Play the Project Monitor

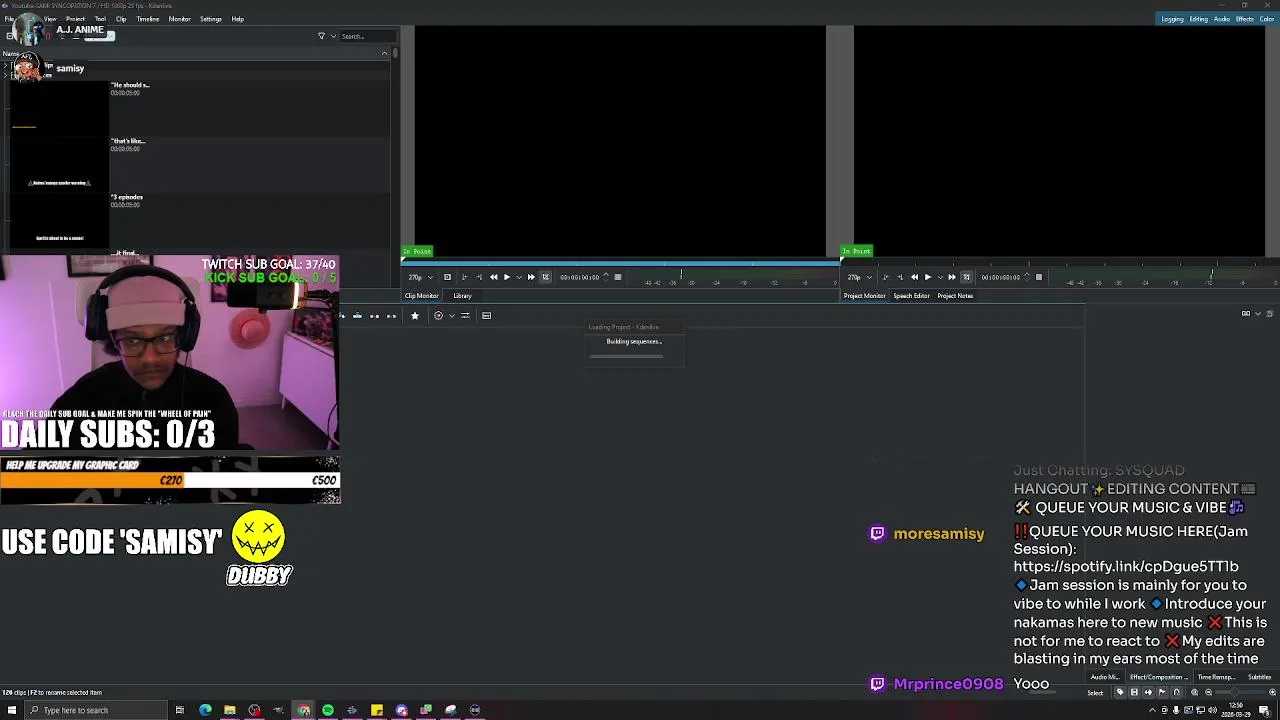[x=928, y=277]
